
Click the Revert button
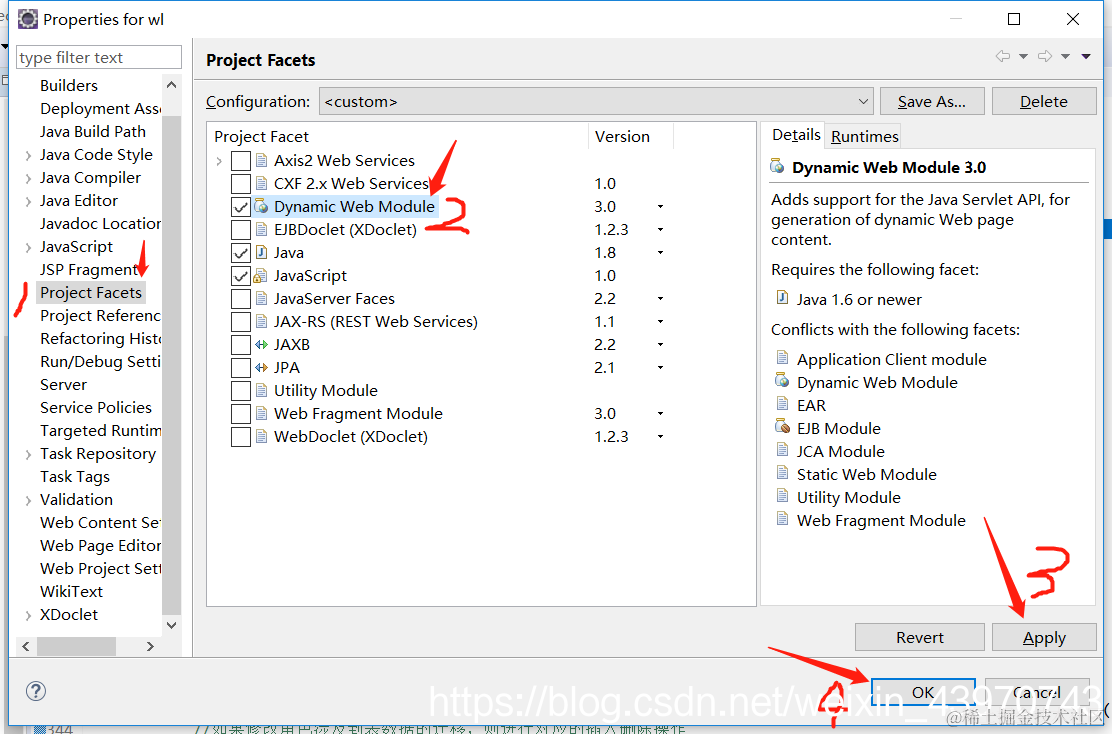tap(920, 638)
